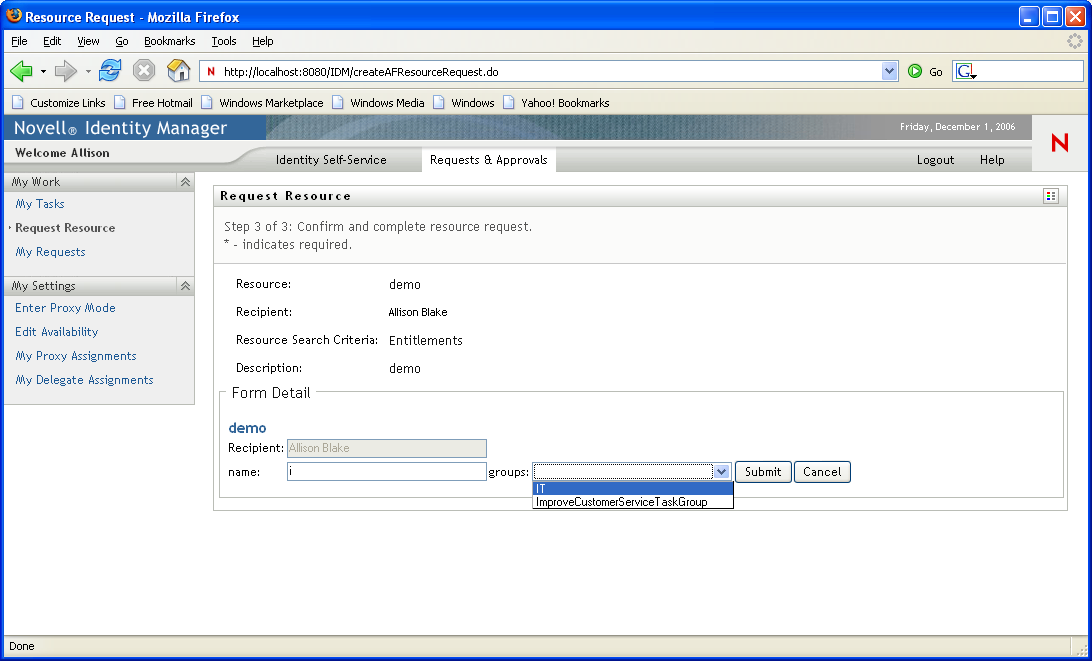Click the Logout link
The width and height of the screenshot is (1092, 661).
tap(935, 160)
